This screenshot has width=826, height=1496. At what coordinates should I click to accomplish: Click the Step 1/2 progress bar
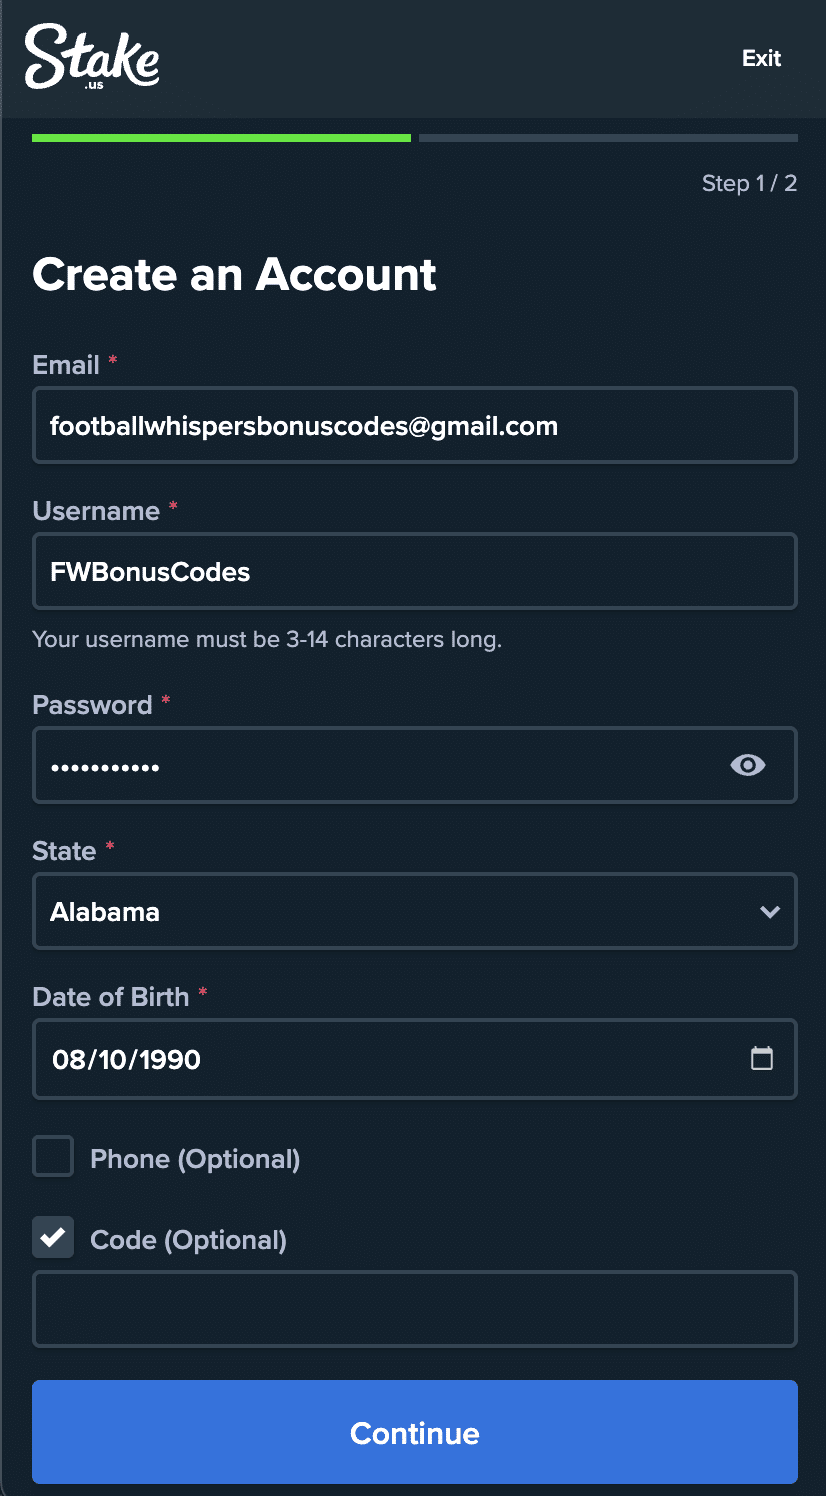[x=415, y=137]
